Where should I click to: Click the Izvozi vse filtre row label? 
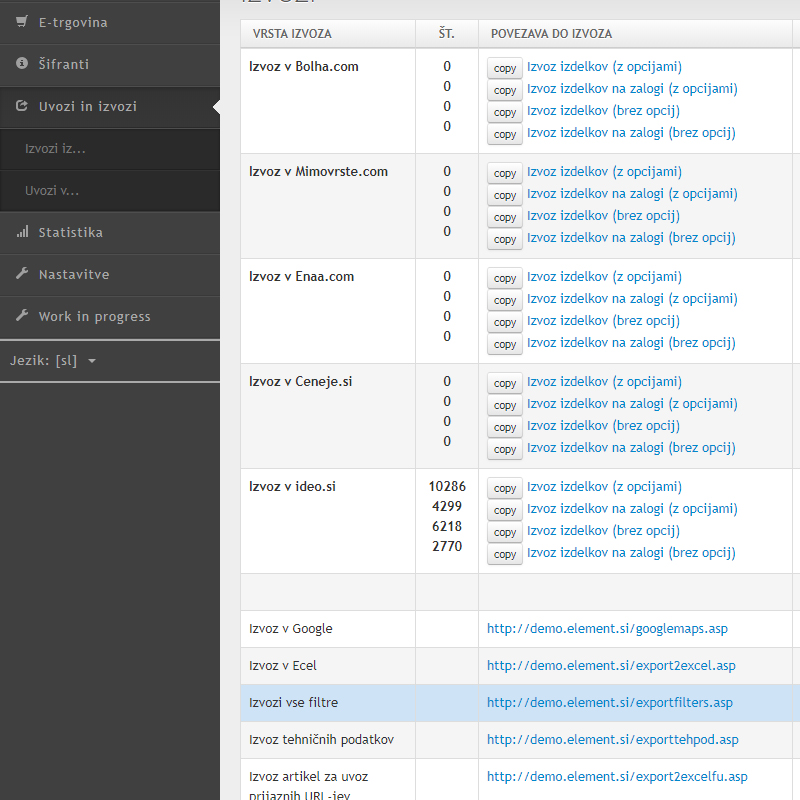pyautogui.click(x=293, y=703)
